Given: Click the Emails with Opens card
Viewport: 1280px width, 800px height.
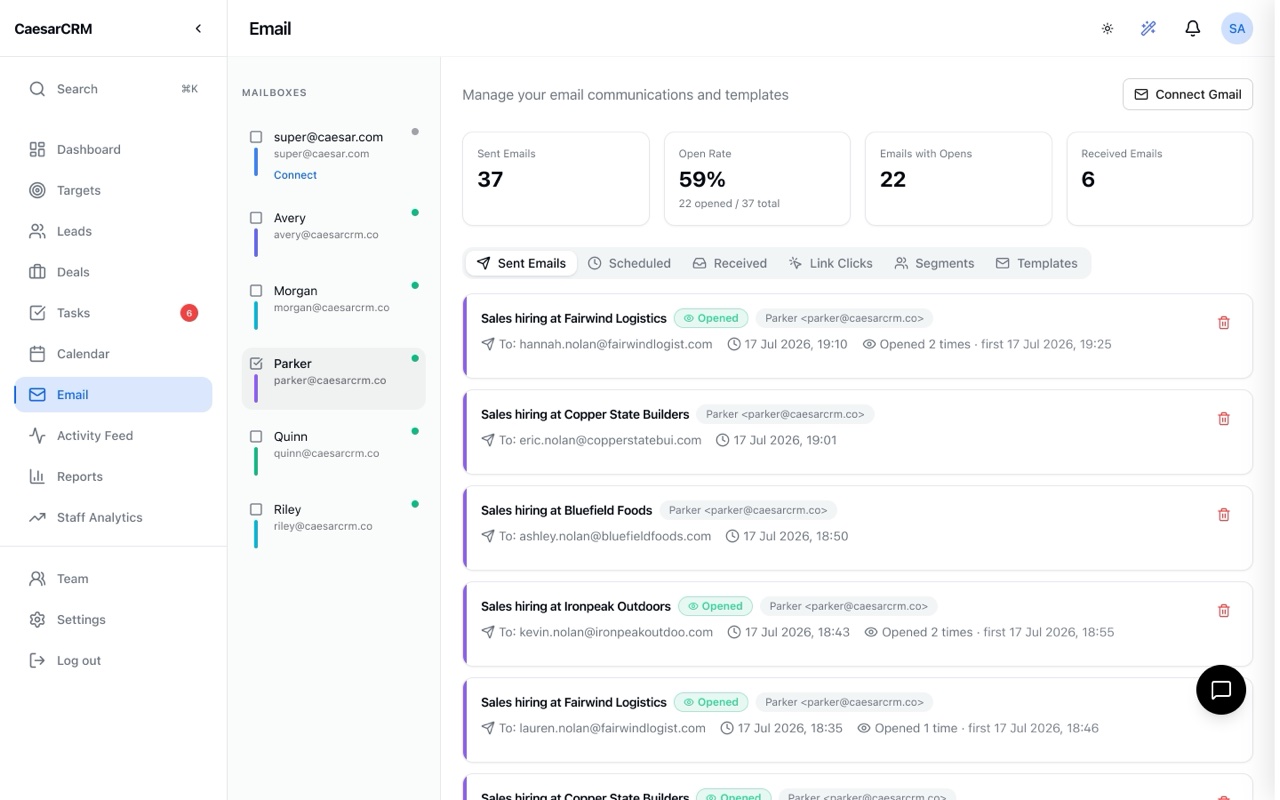Looking at the screenshot, I should (x=958, y=179).
